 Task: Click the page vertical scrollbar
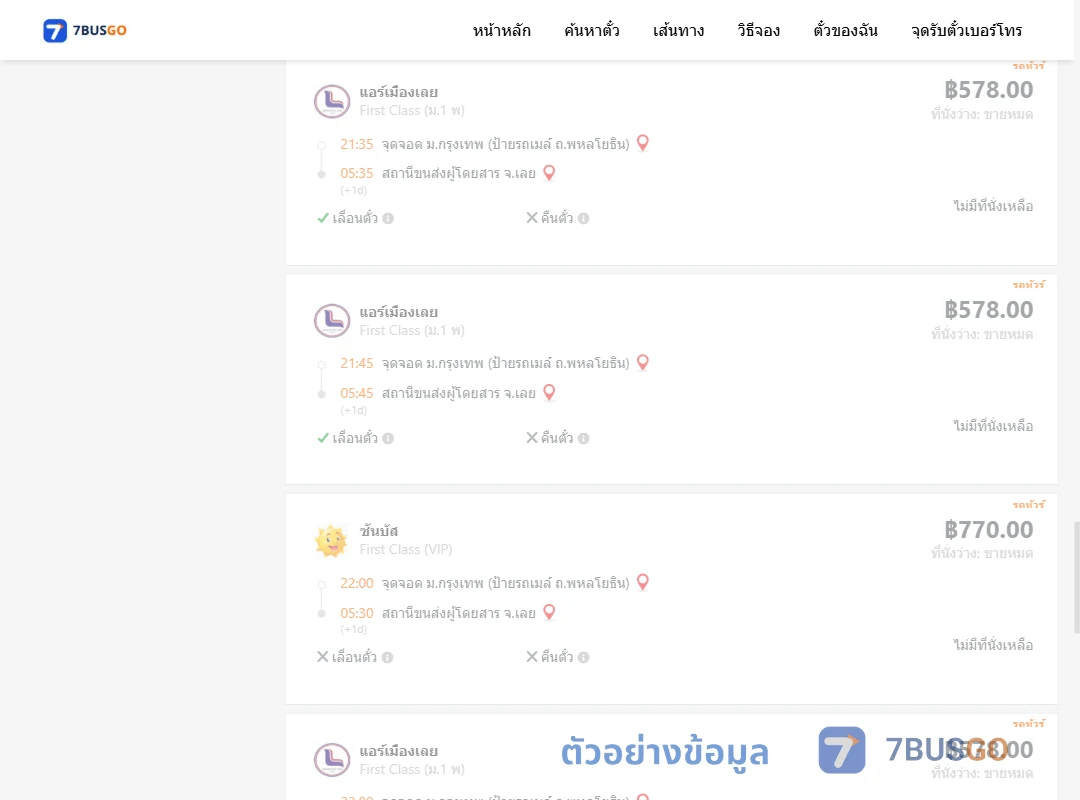(x=1077, y=577)
